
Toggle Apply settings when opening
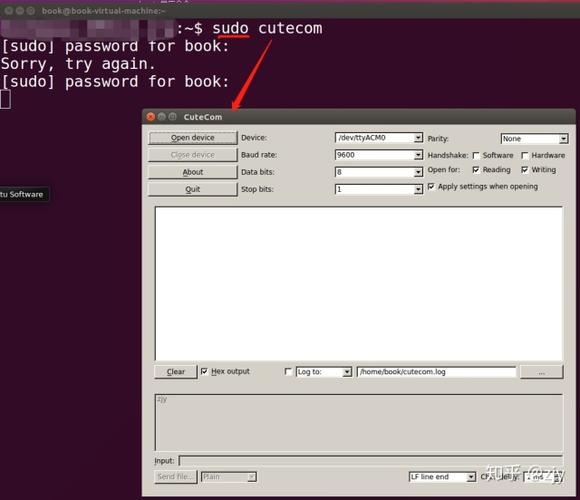coord(431,186)
